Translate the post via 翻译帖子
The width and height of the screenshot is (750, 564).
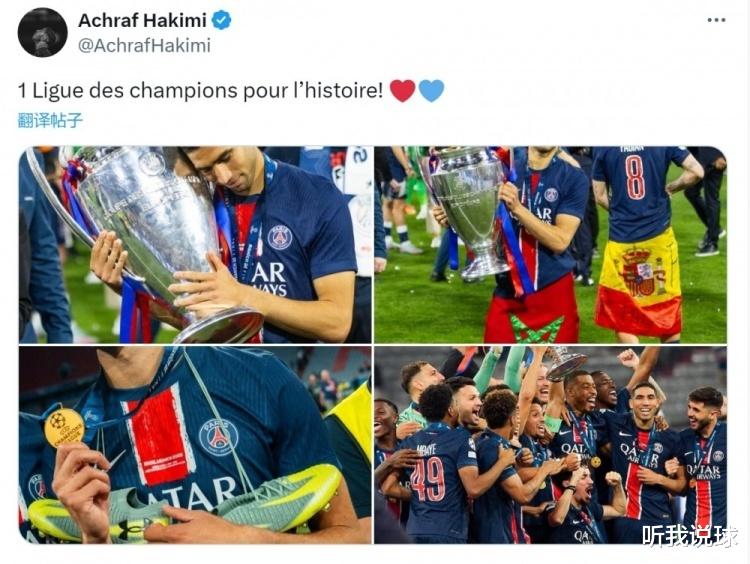50,120
